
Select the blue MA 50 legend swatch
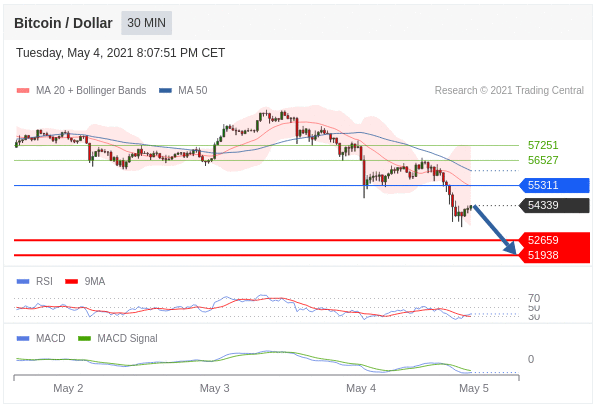click(x=165, y=91)
